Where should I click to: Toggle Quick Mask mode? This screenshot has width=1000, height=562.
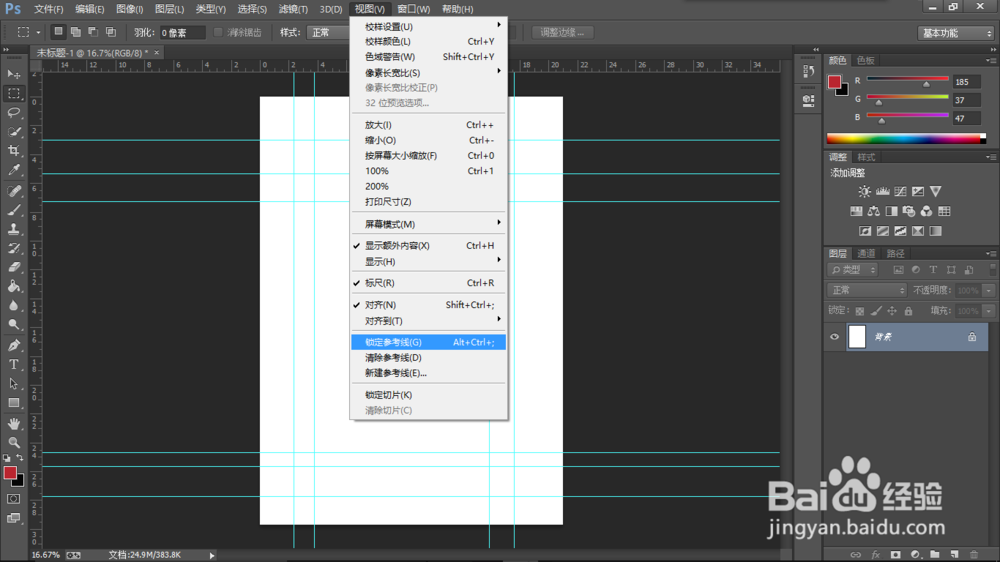pyautogui.click(x=13, y=499)
